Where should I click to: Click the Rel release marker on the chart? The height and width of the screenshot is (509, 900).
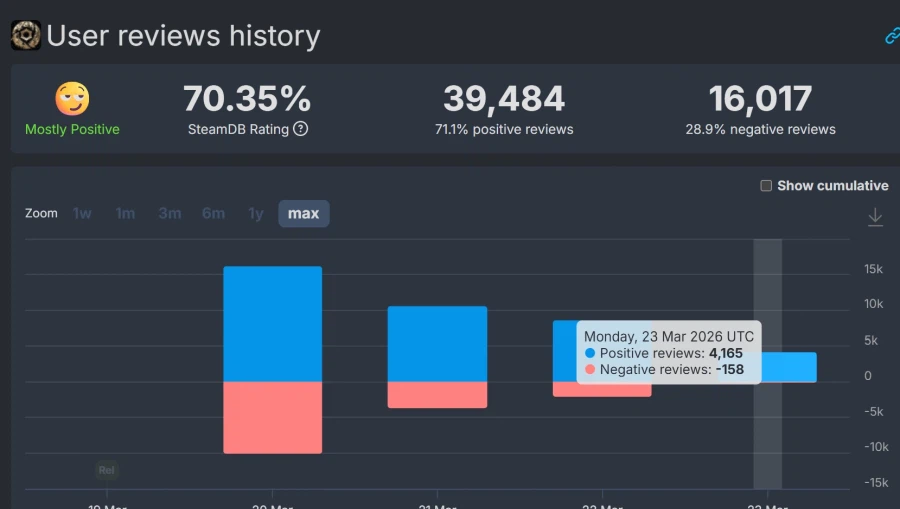pos(107,470)
